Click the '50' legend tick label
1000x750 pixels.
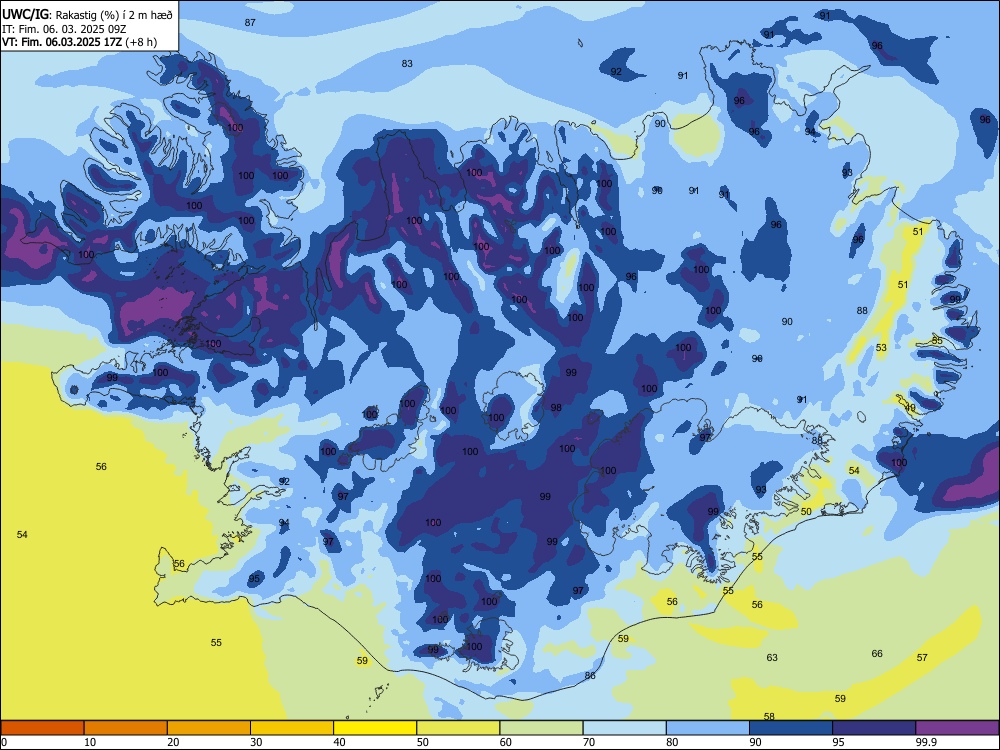click(423, 742)
